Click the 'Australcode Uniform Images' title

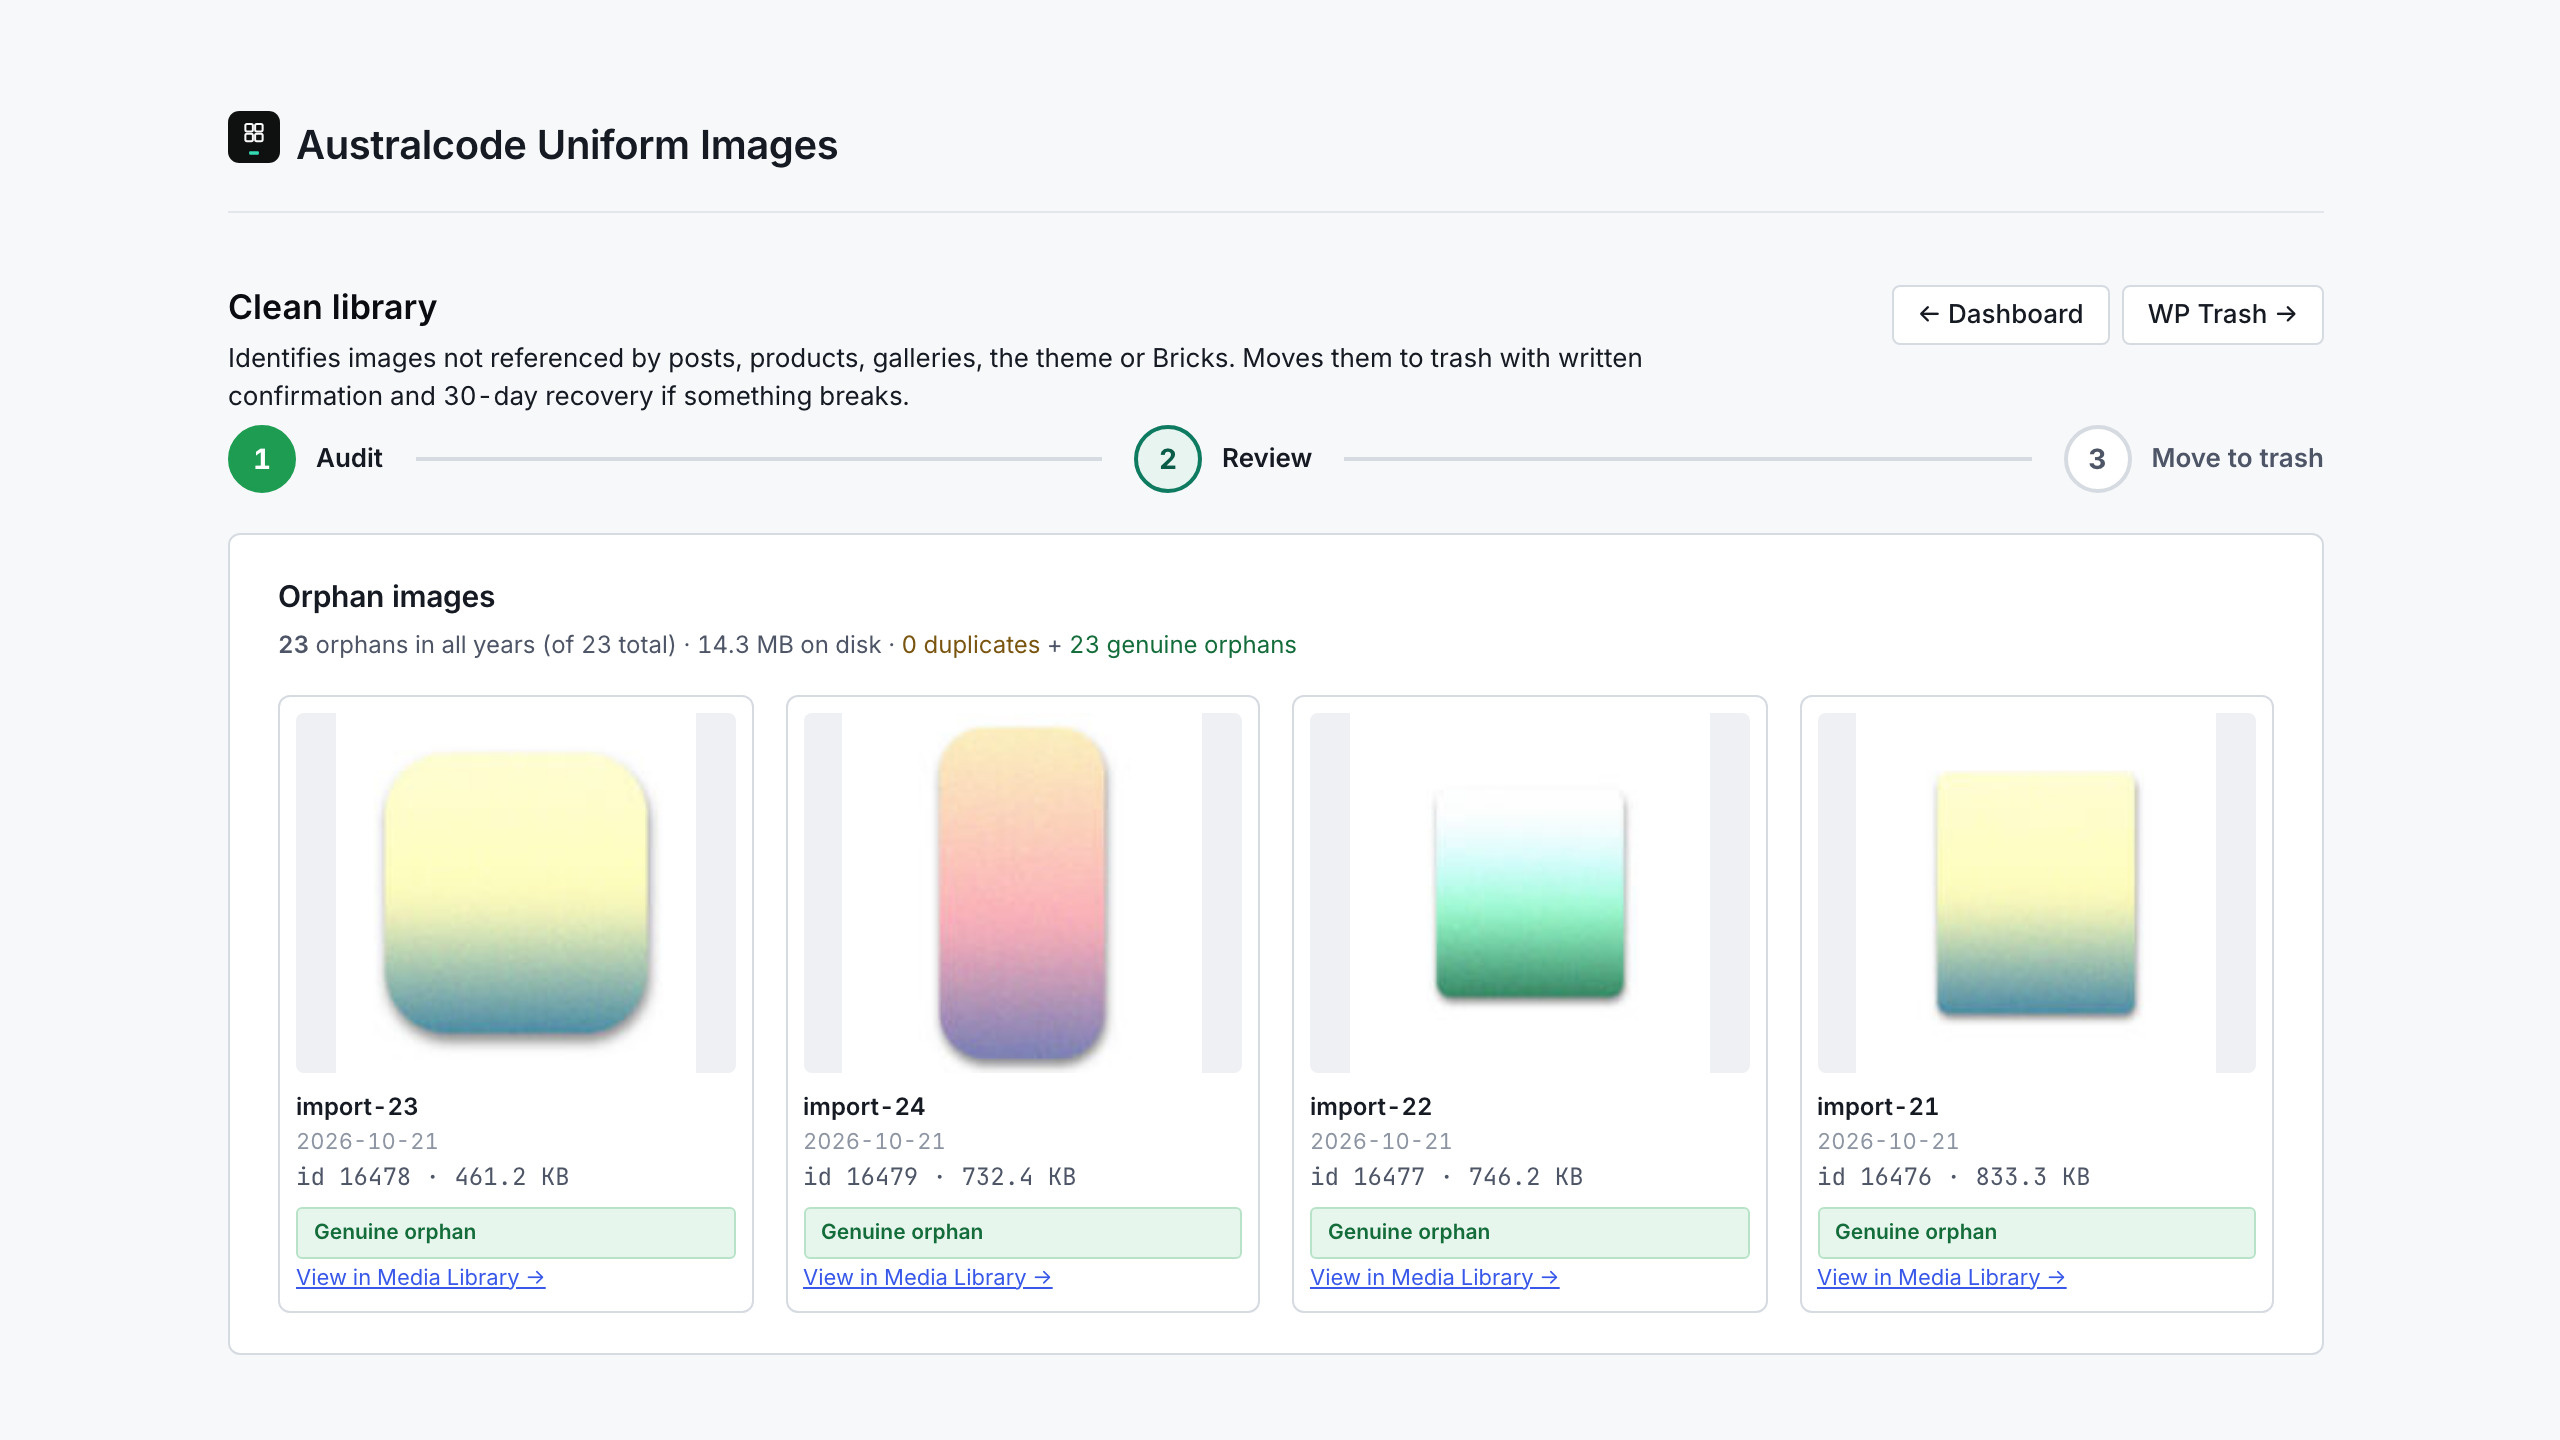(567, 145)
